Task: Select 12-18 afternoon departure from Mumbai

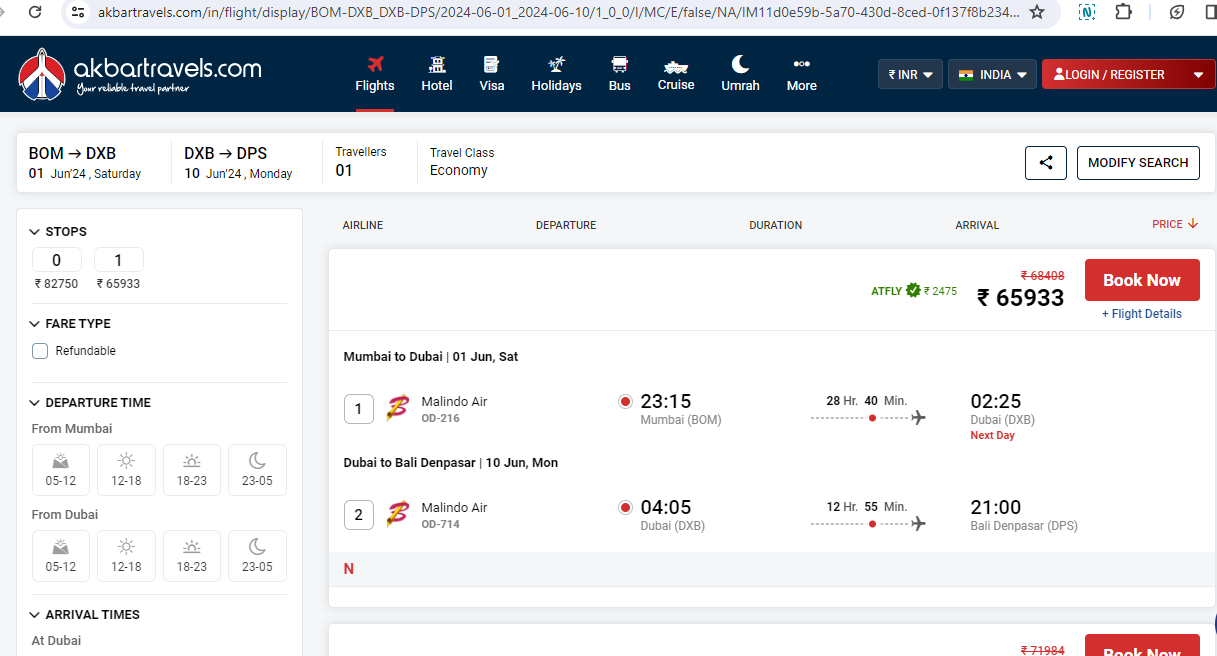Action: 127,470
